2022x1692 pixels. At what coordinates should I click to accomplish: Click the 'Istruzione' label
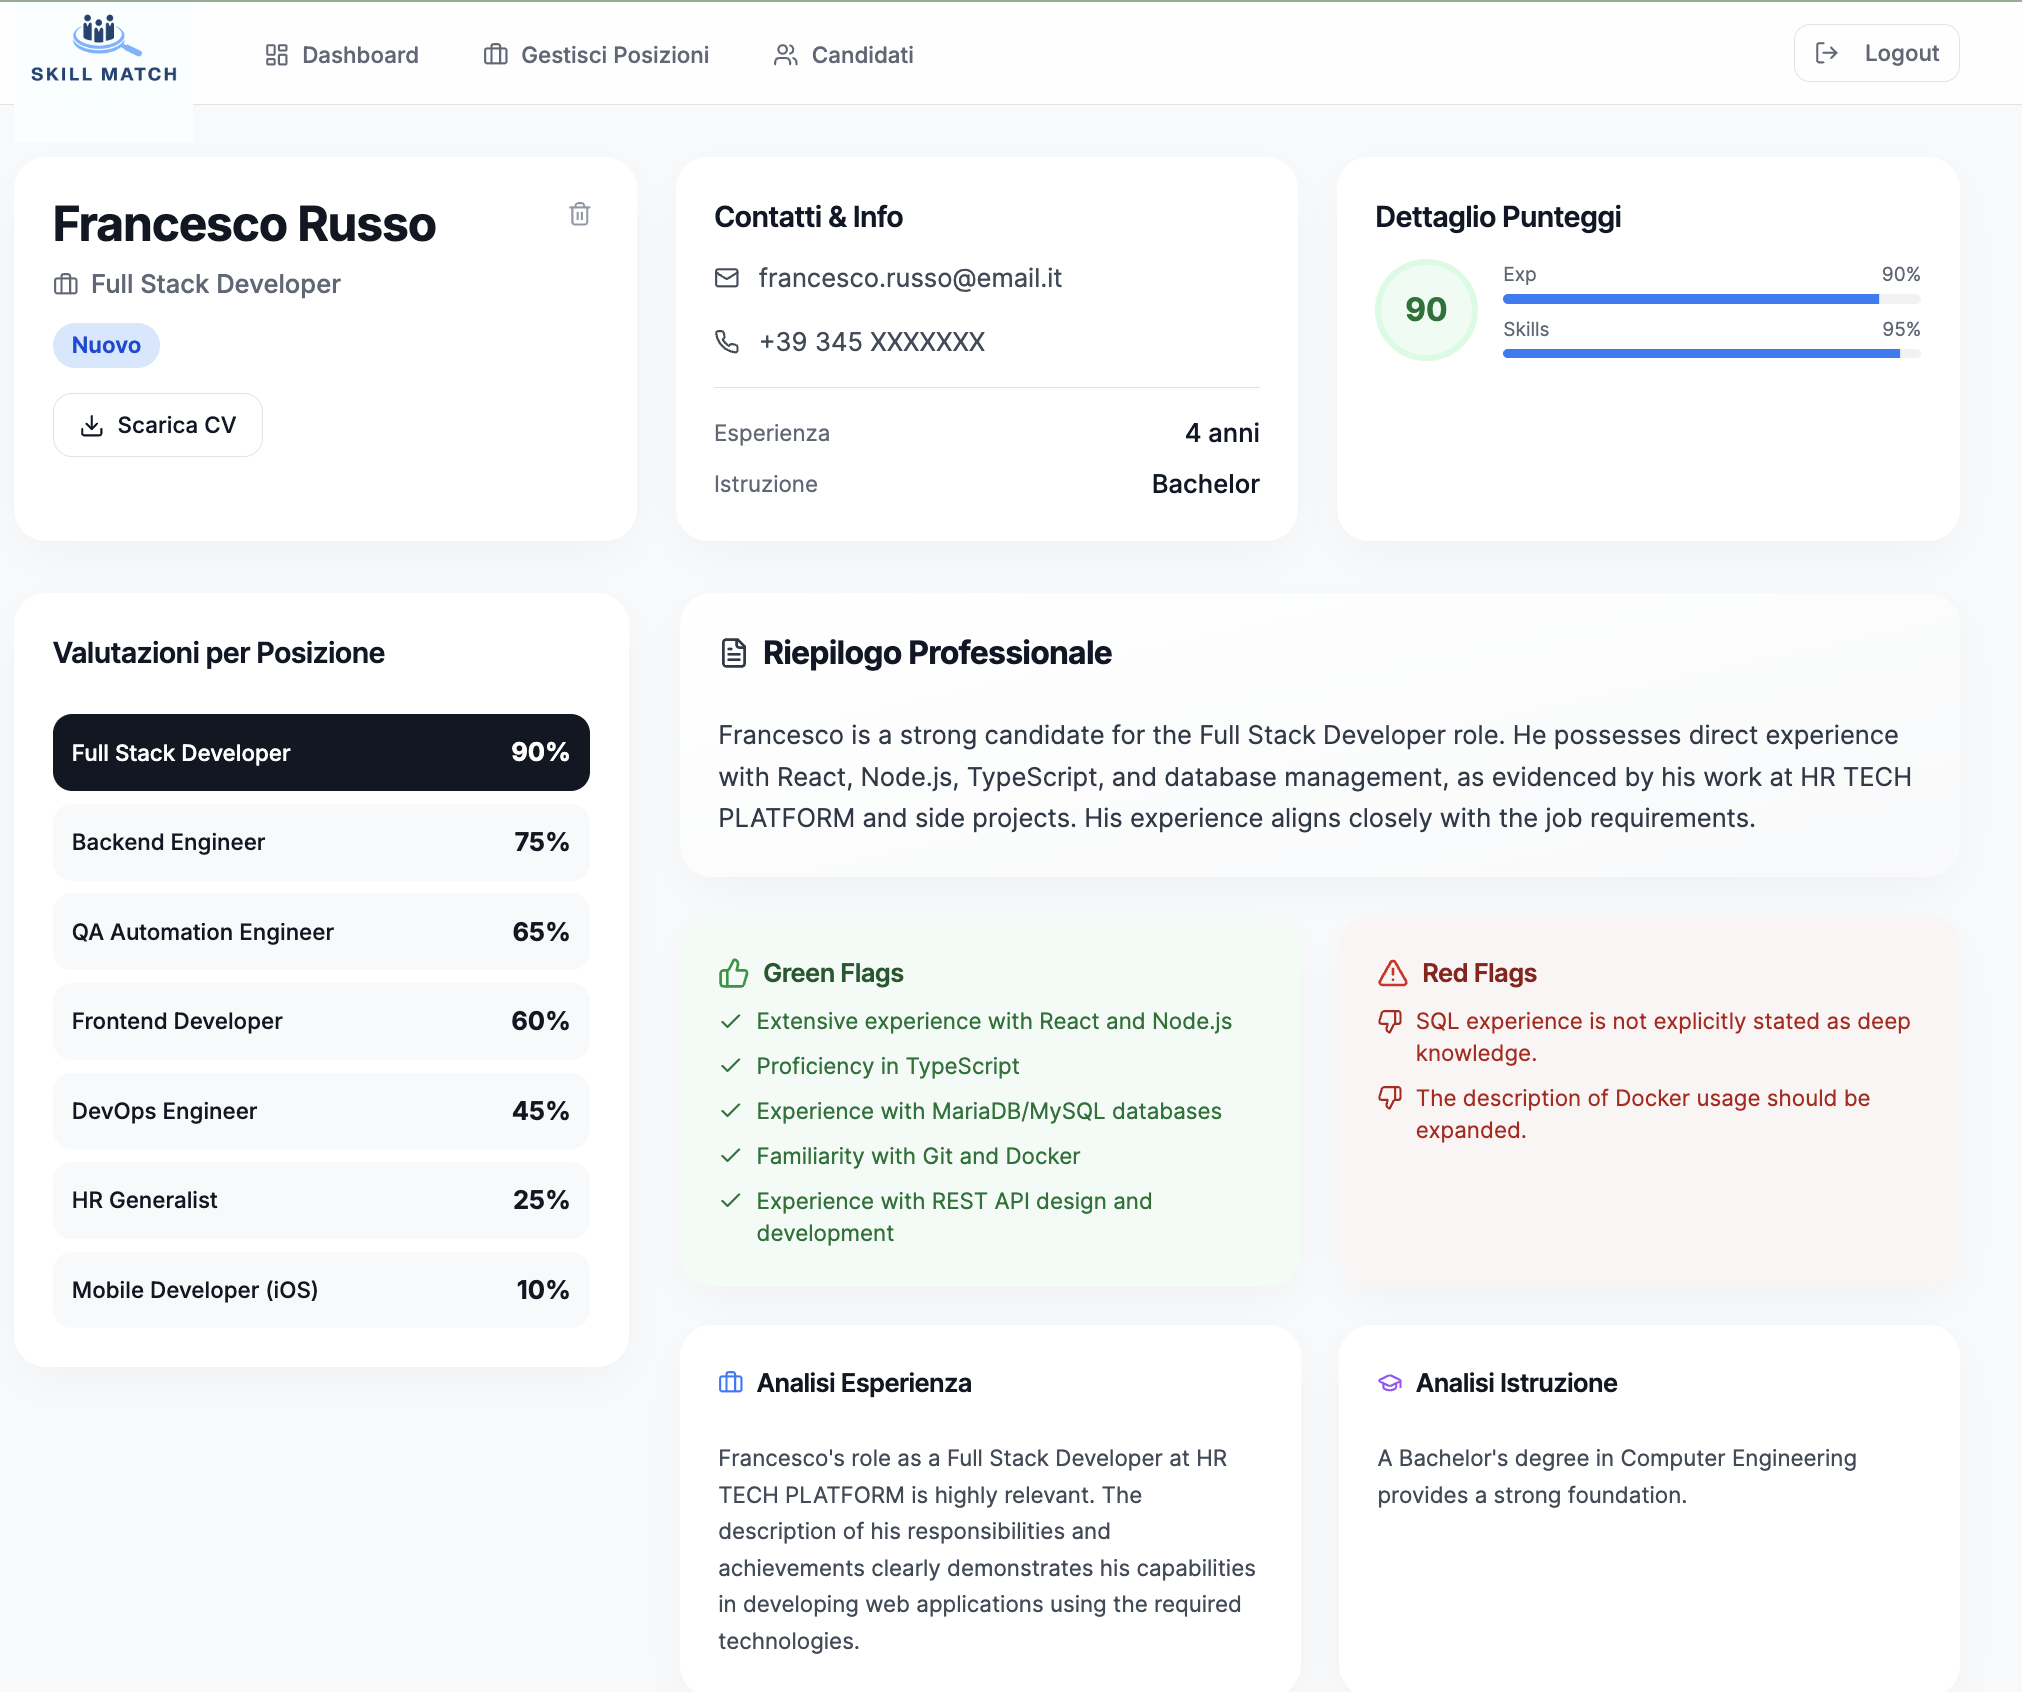tap(766, 484)
